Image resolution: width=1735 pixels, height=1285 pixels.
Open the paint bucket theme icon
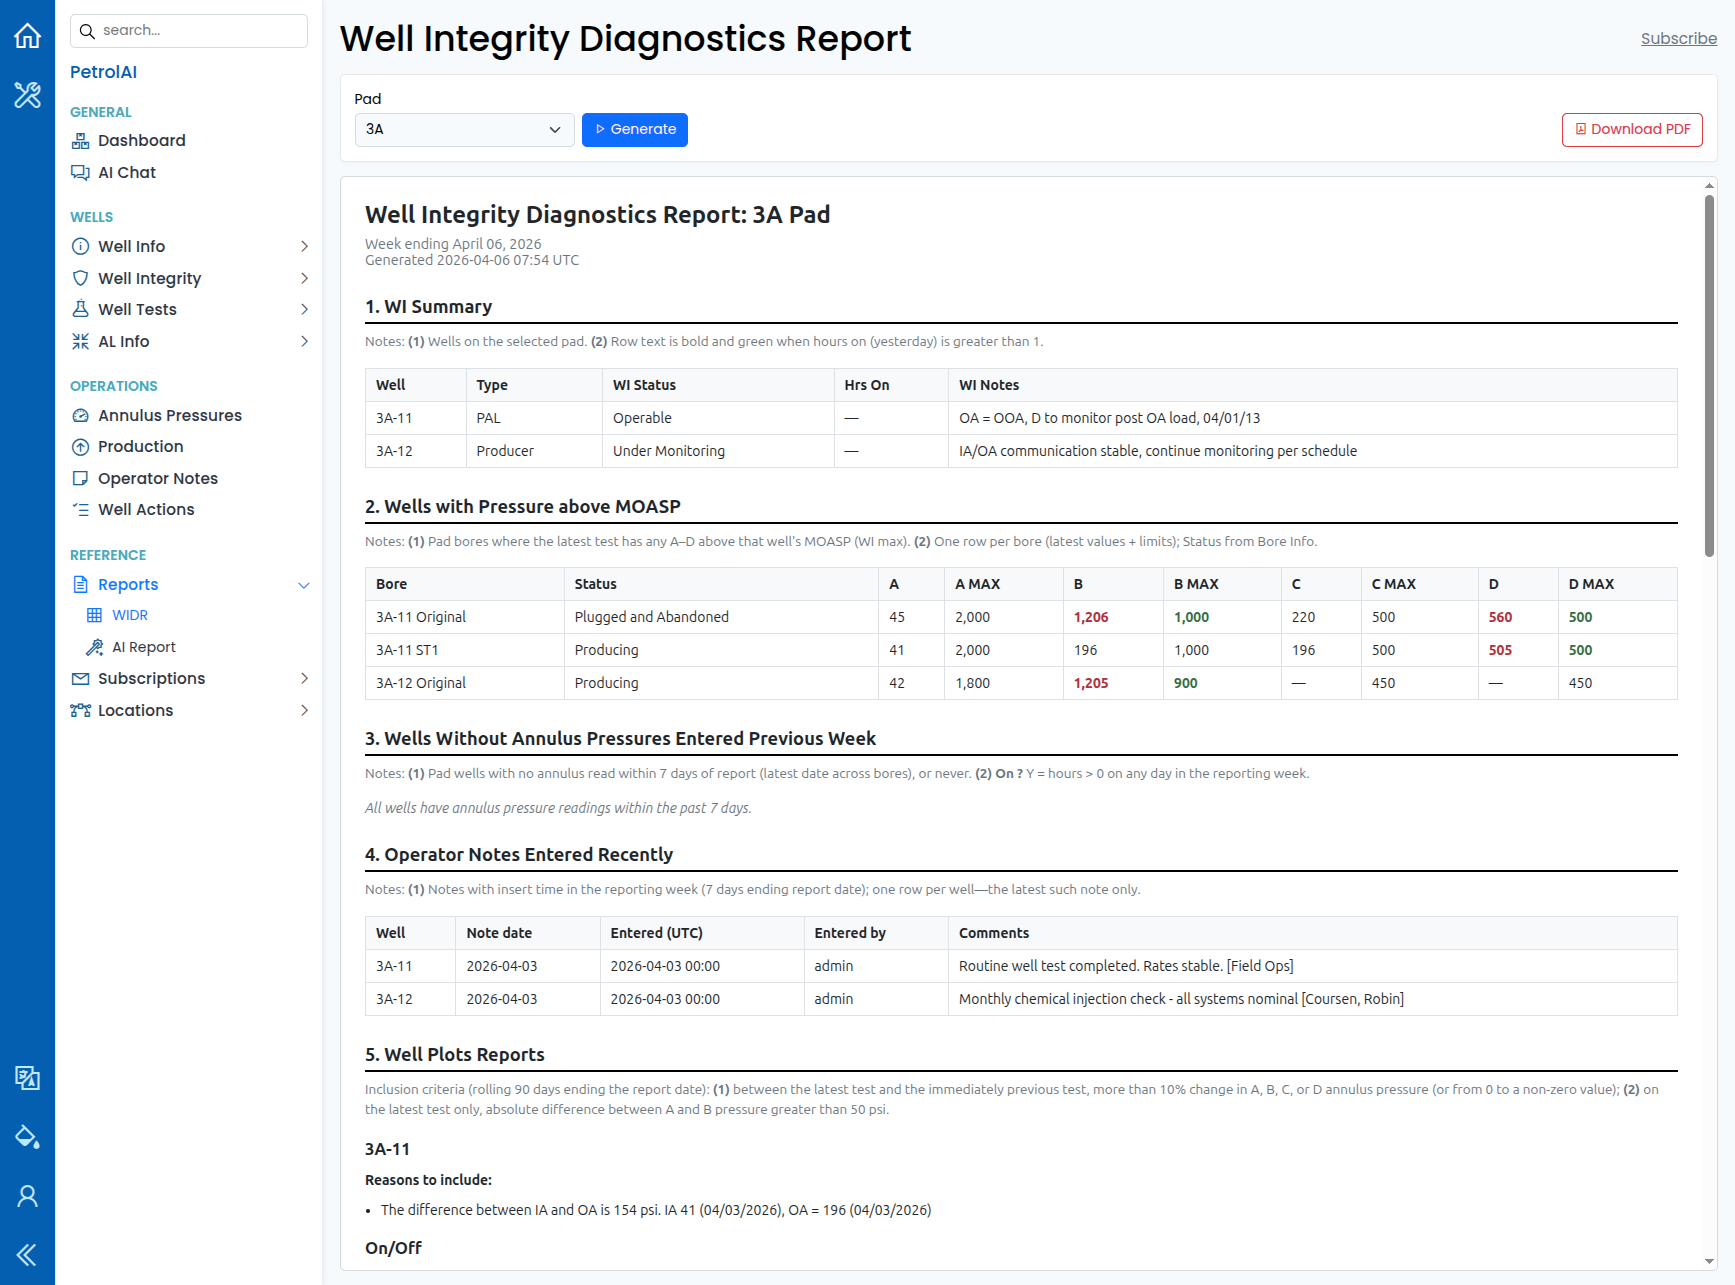point(27,1136)
